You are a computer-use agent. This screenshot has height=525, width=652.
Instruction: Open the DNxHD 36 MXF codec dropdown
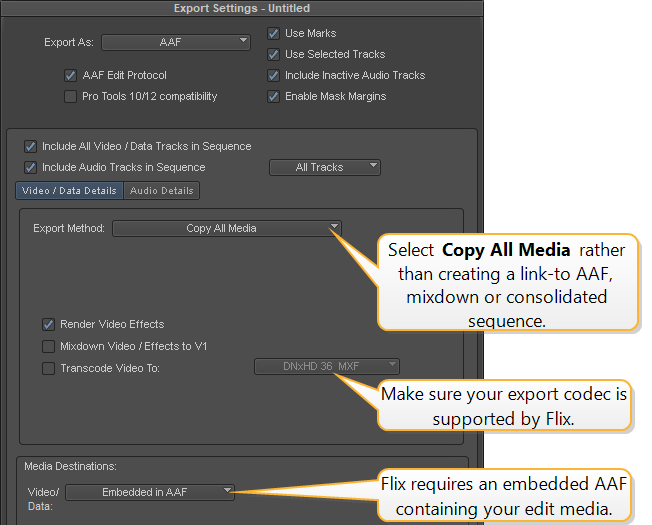pos(327,367)
